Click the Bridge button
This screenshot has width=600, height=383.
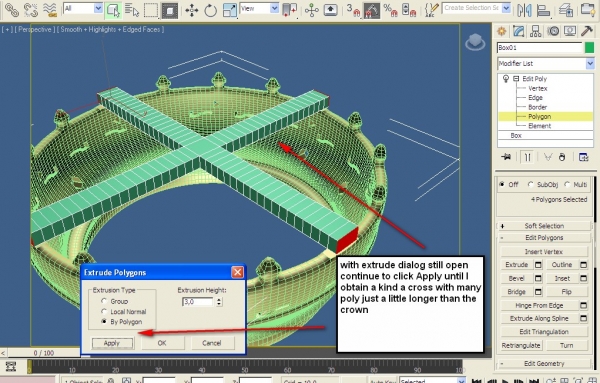(516, 292)
